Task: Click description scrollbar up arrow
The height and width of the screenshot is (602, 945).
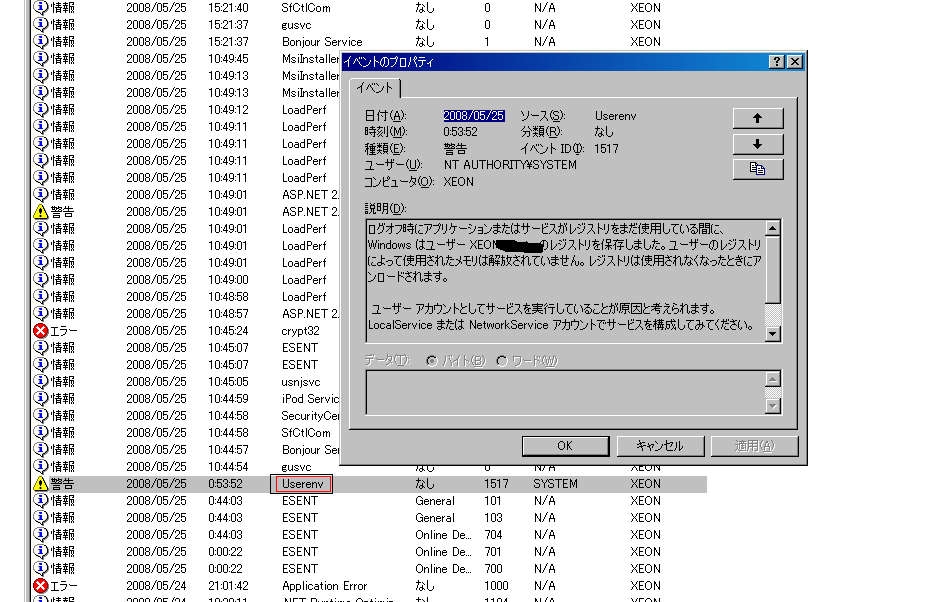Action: [773, 228]
